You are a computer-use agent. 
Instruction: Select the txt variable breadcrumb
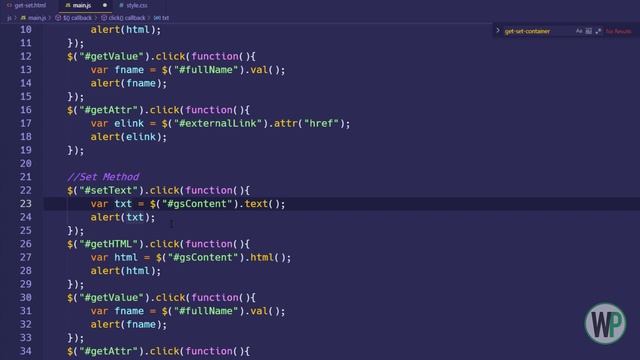click(x=162, y=18)
